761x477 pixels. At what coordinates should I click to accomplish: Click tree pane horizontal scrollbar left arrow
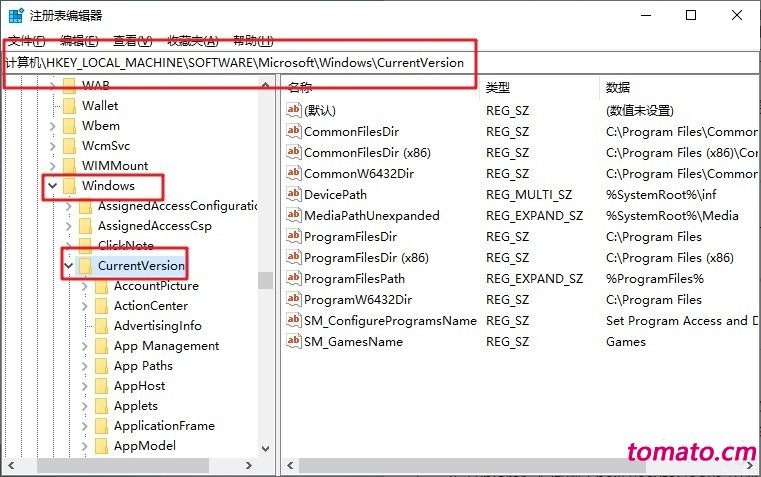(x=11, y=466)
